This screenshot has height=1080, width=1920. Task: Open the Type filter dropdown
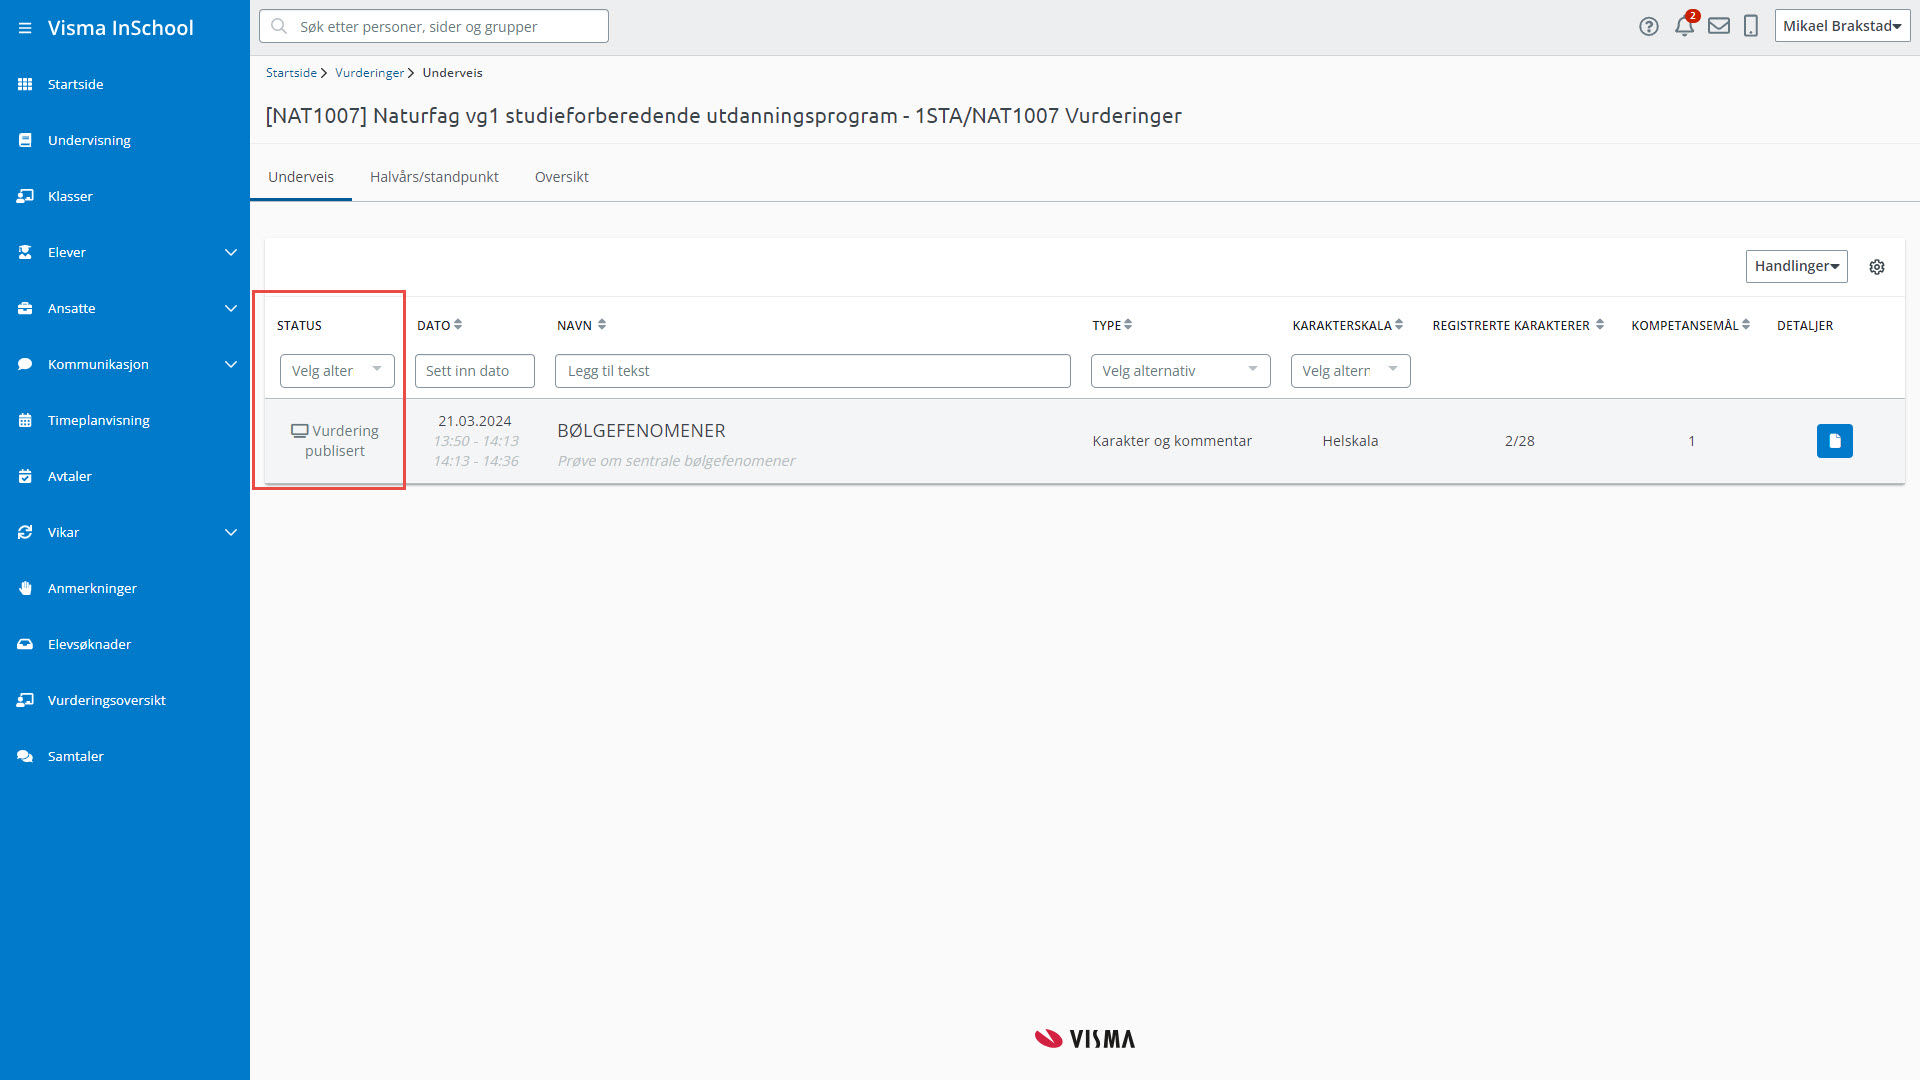tap(1180, 371)
